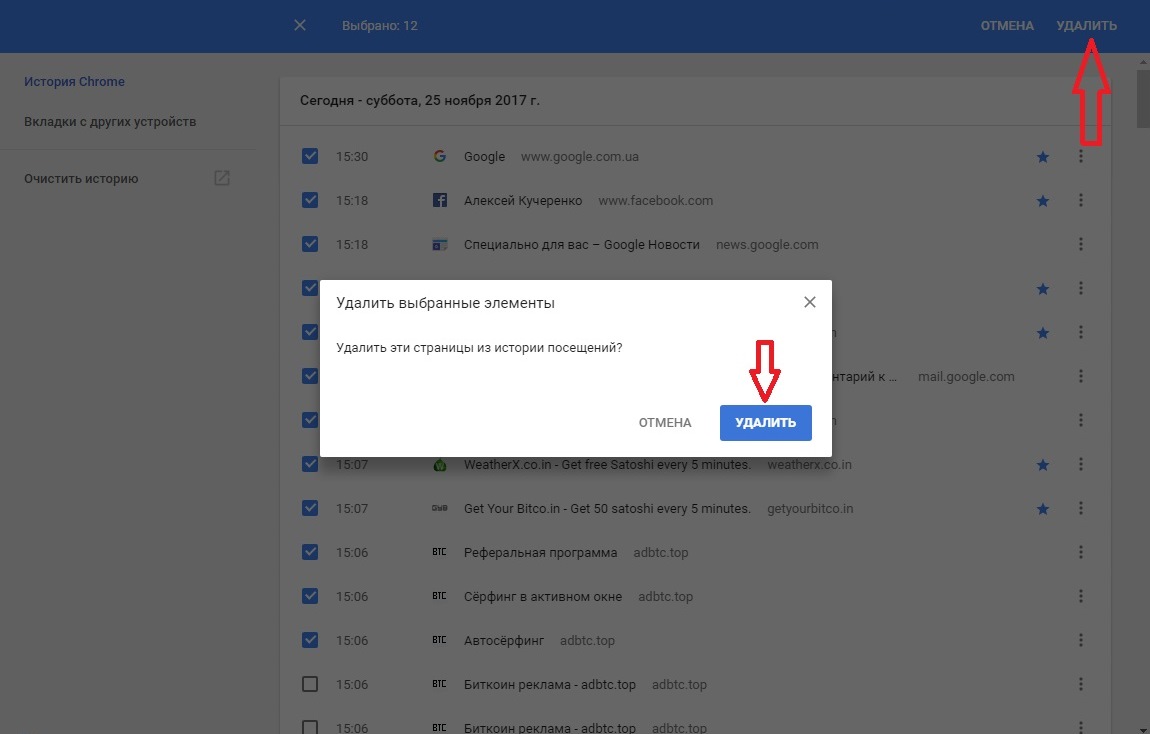1150x734 pixels.
Task: Uncheck the Google Новости entry checkbox
Action: (x=310, y=244)
